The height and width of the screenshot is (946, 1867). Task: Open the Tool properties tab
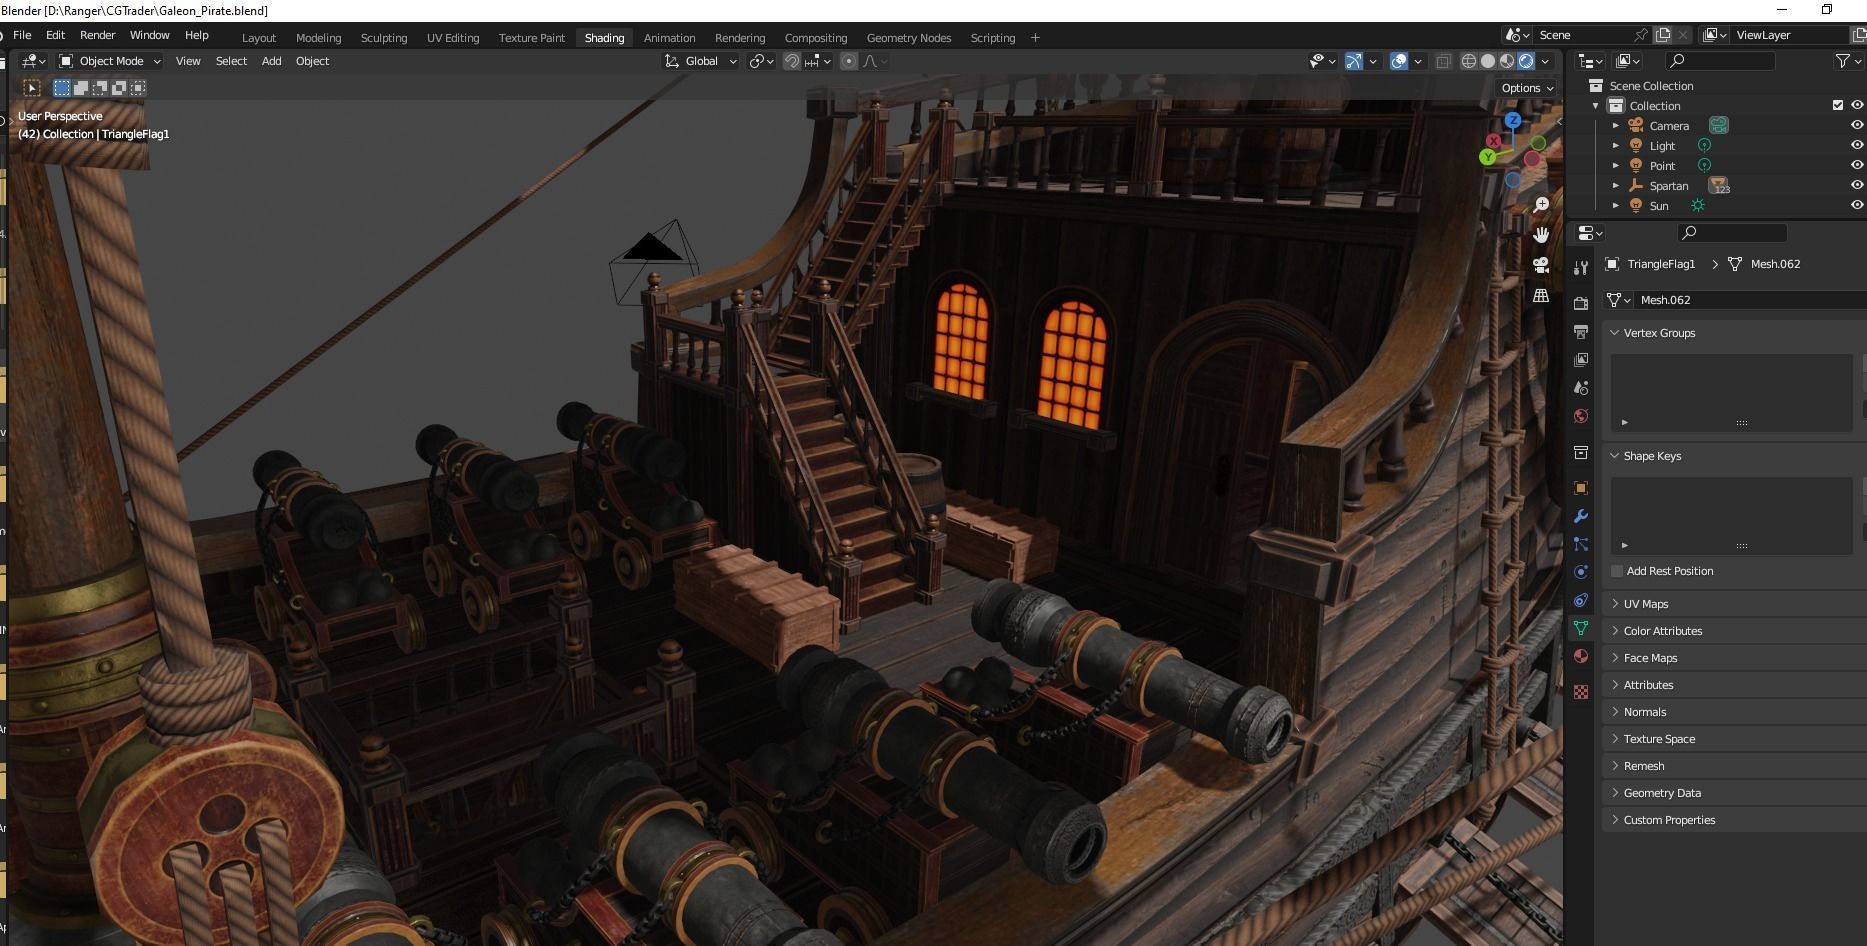coord(1580,268)
